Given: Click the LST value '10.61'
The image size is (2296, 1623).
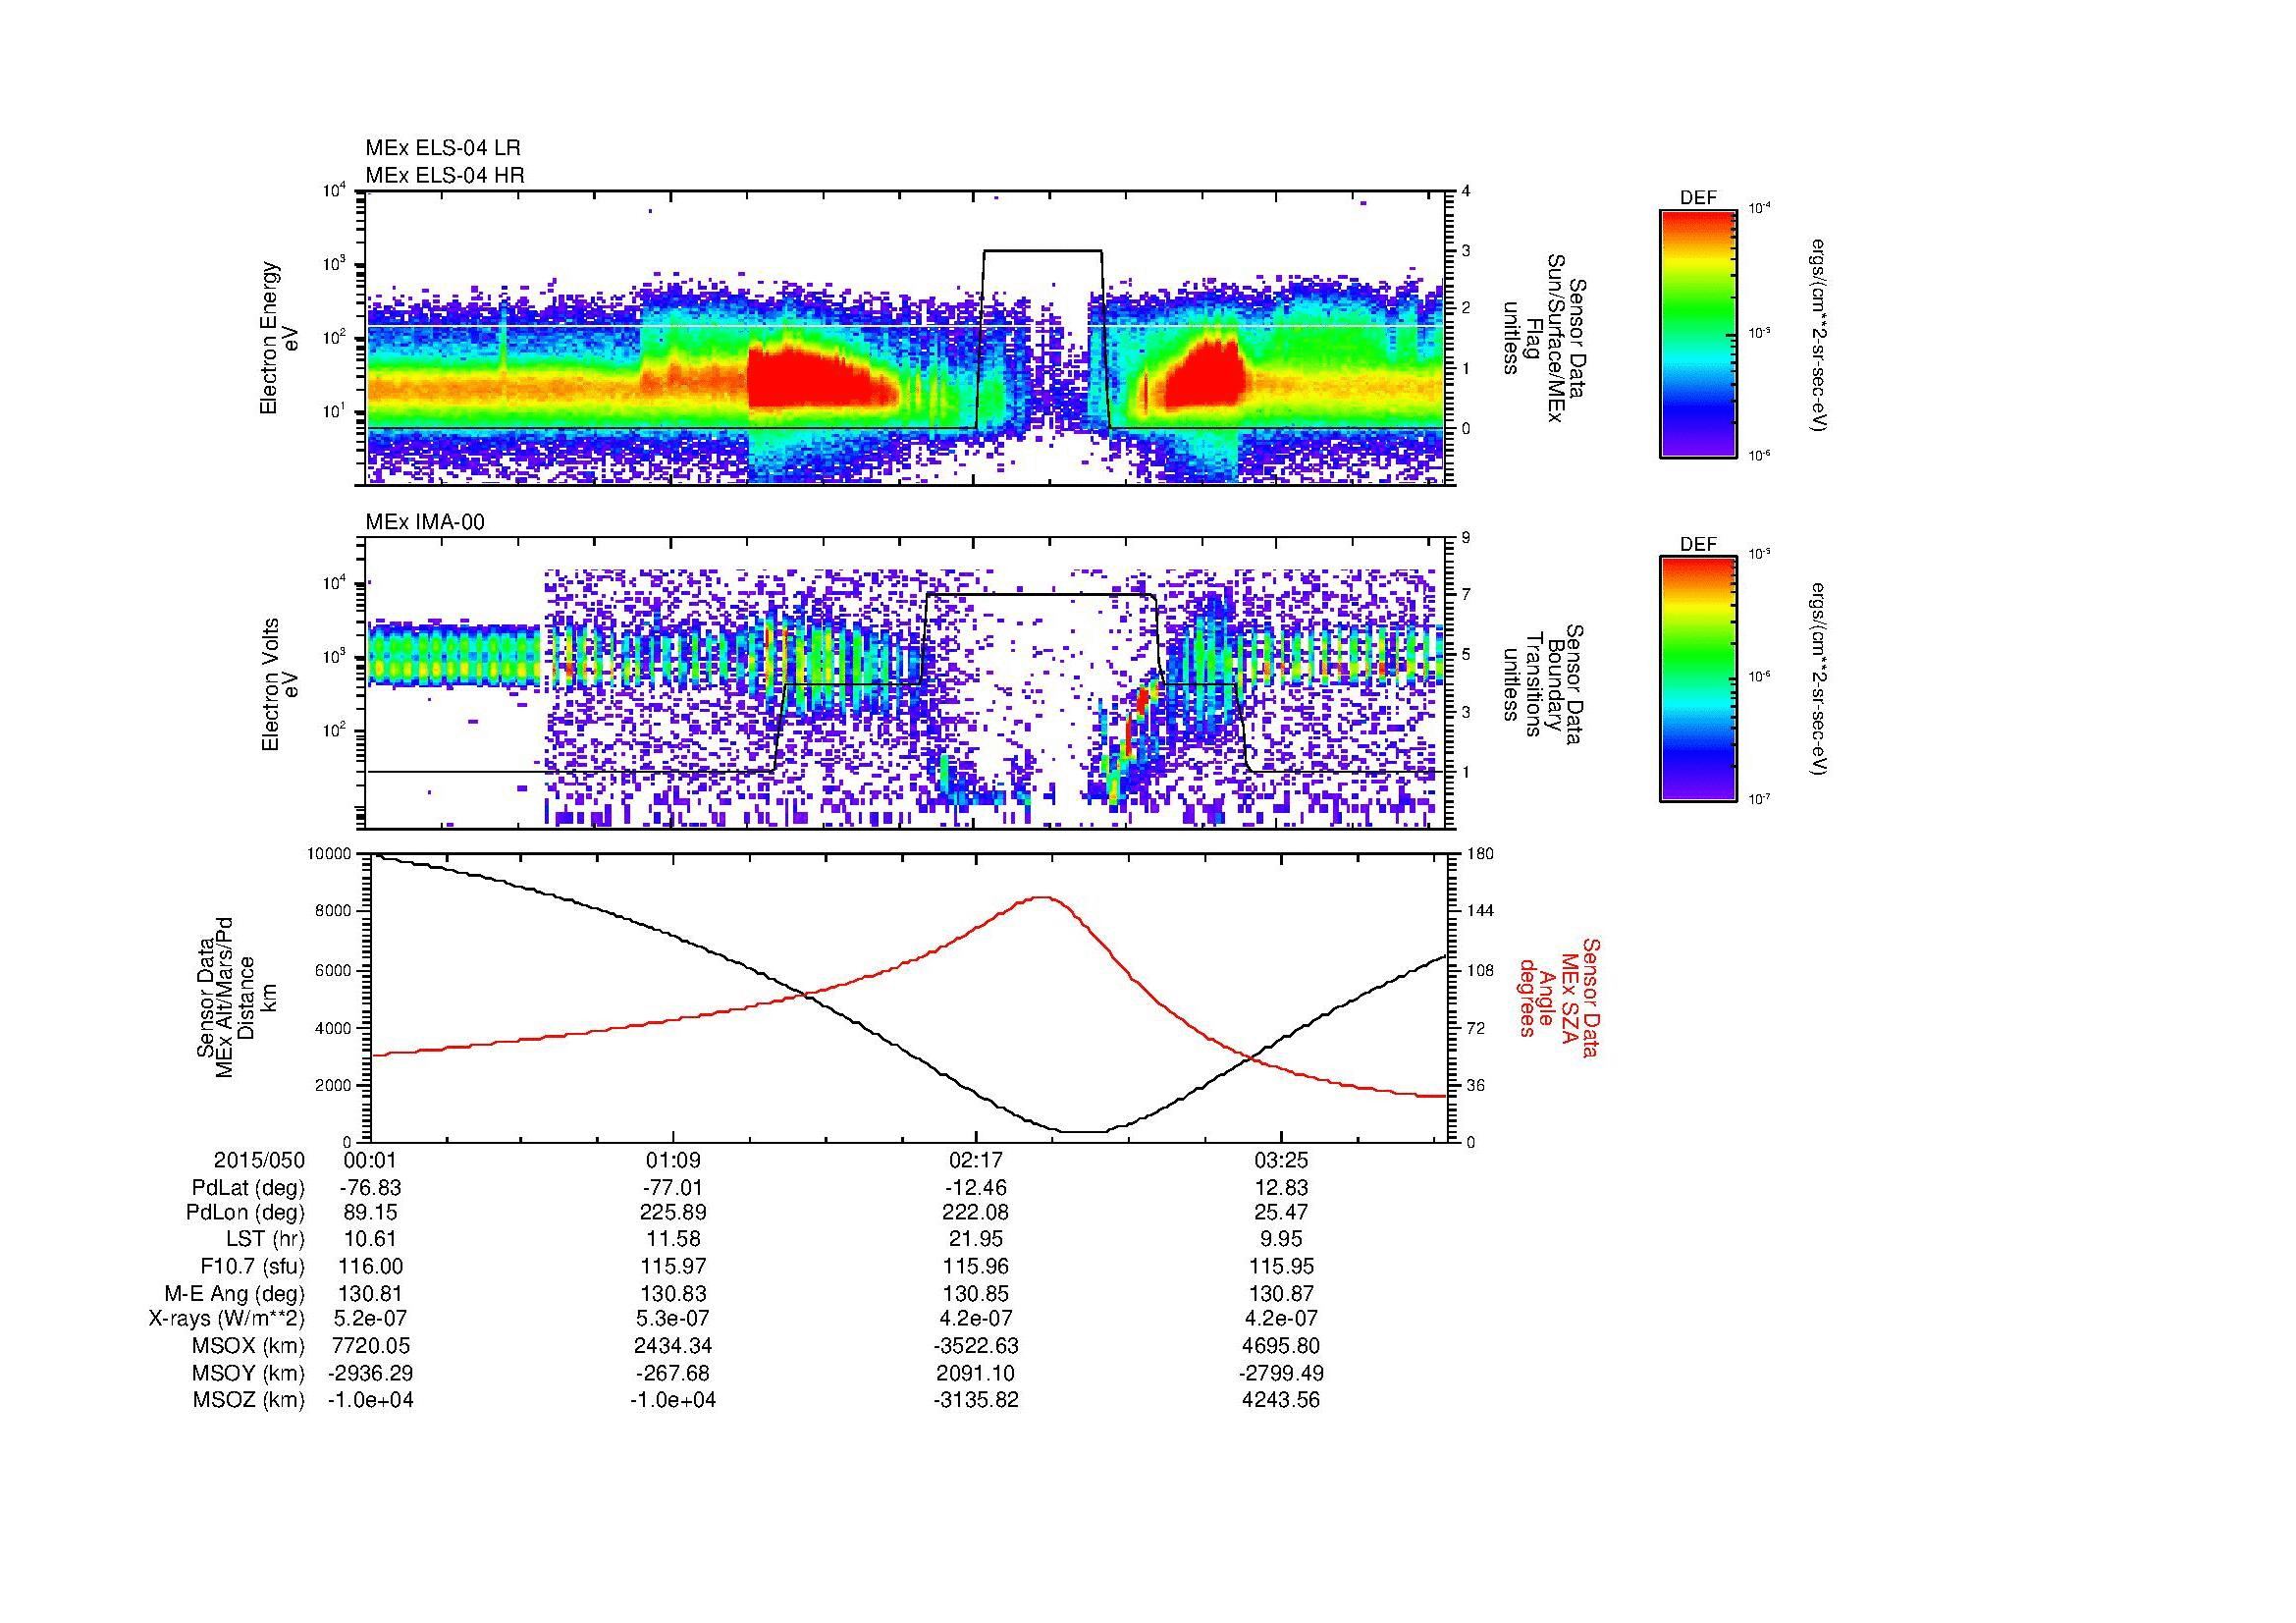Looking at the screenshot, I should coord(370,1240).
